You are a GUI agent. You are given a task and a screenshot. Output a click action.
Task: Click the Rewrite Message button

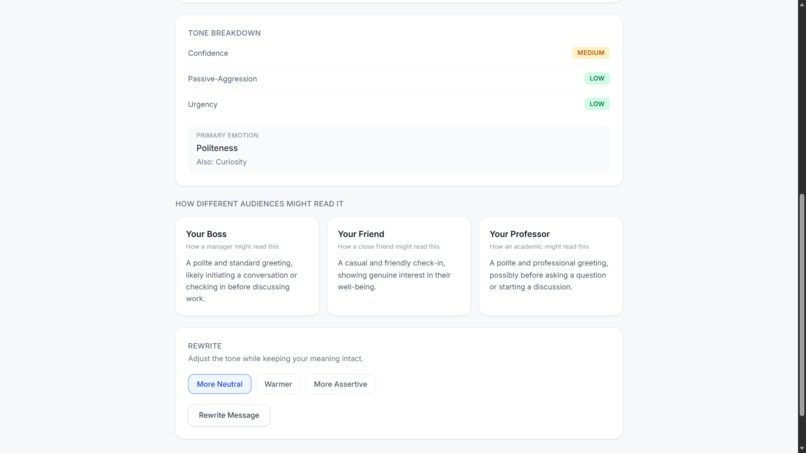point(229,415)
